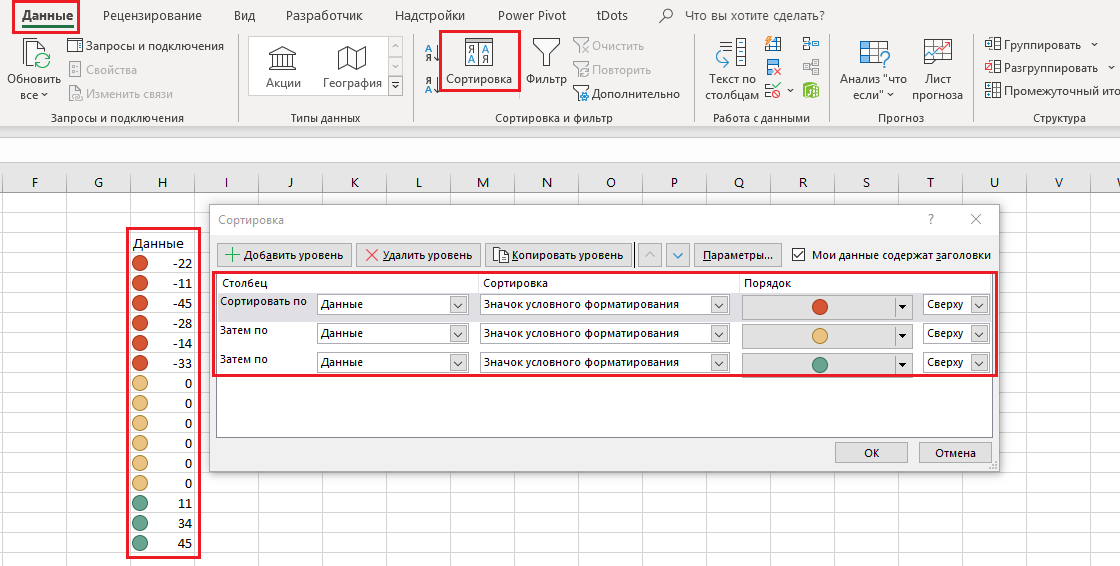Open second row Сверху position dropdown
Viewport: 1120px width, 566px height.
pyautogui.click(x=979, y=334)
